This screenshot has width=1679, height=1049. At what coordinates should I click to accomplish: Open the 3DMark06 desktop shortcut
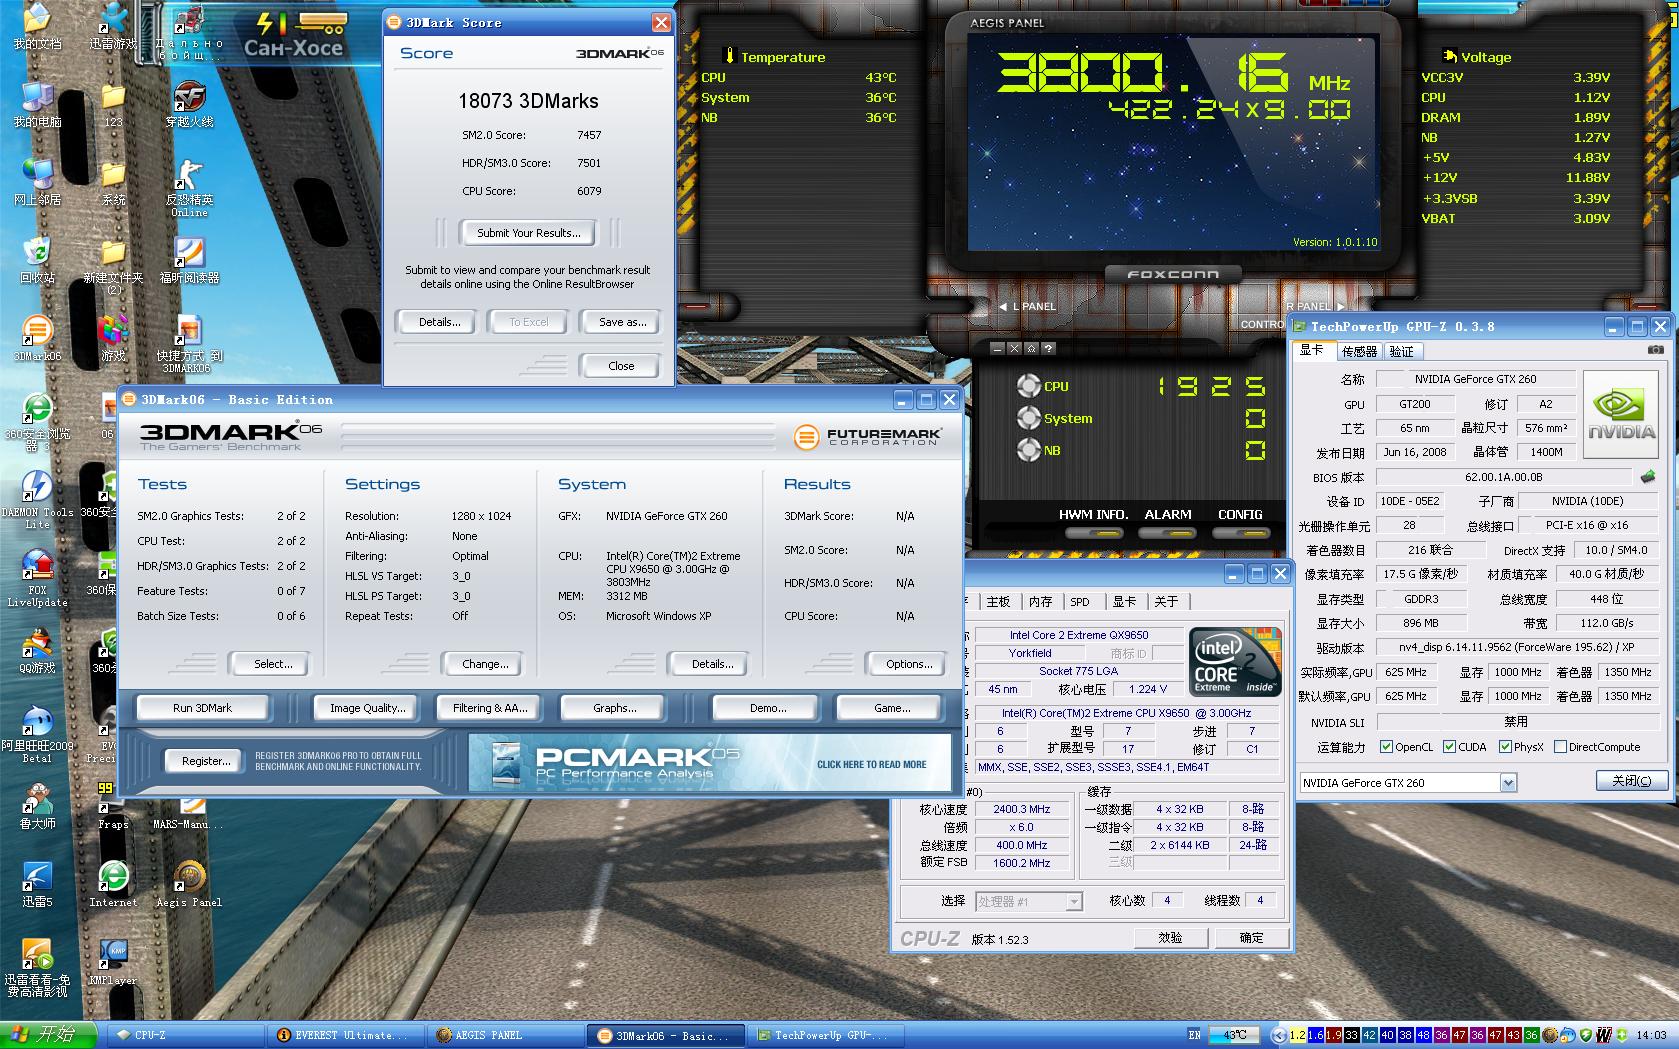pyautogui.click(x=37, y=331)
